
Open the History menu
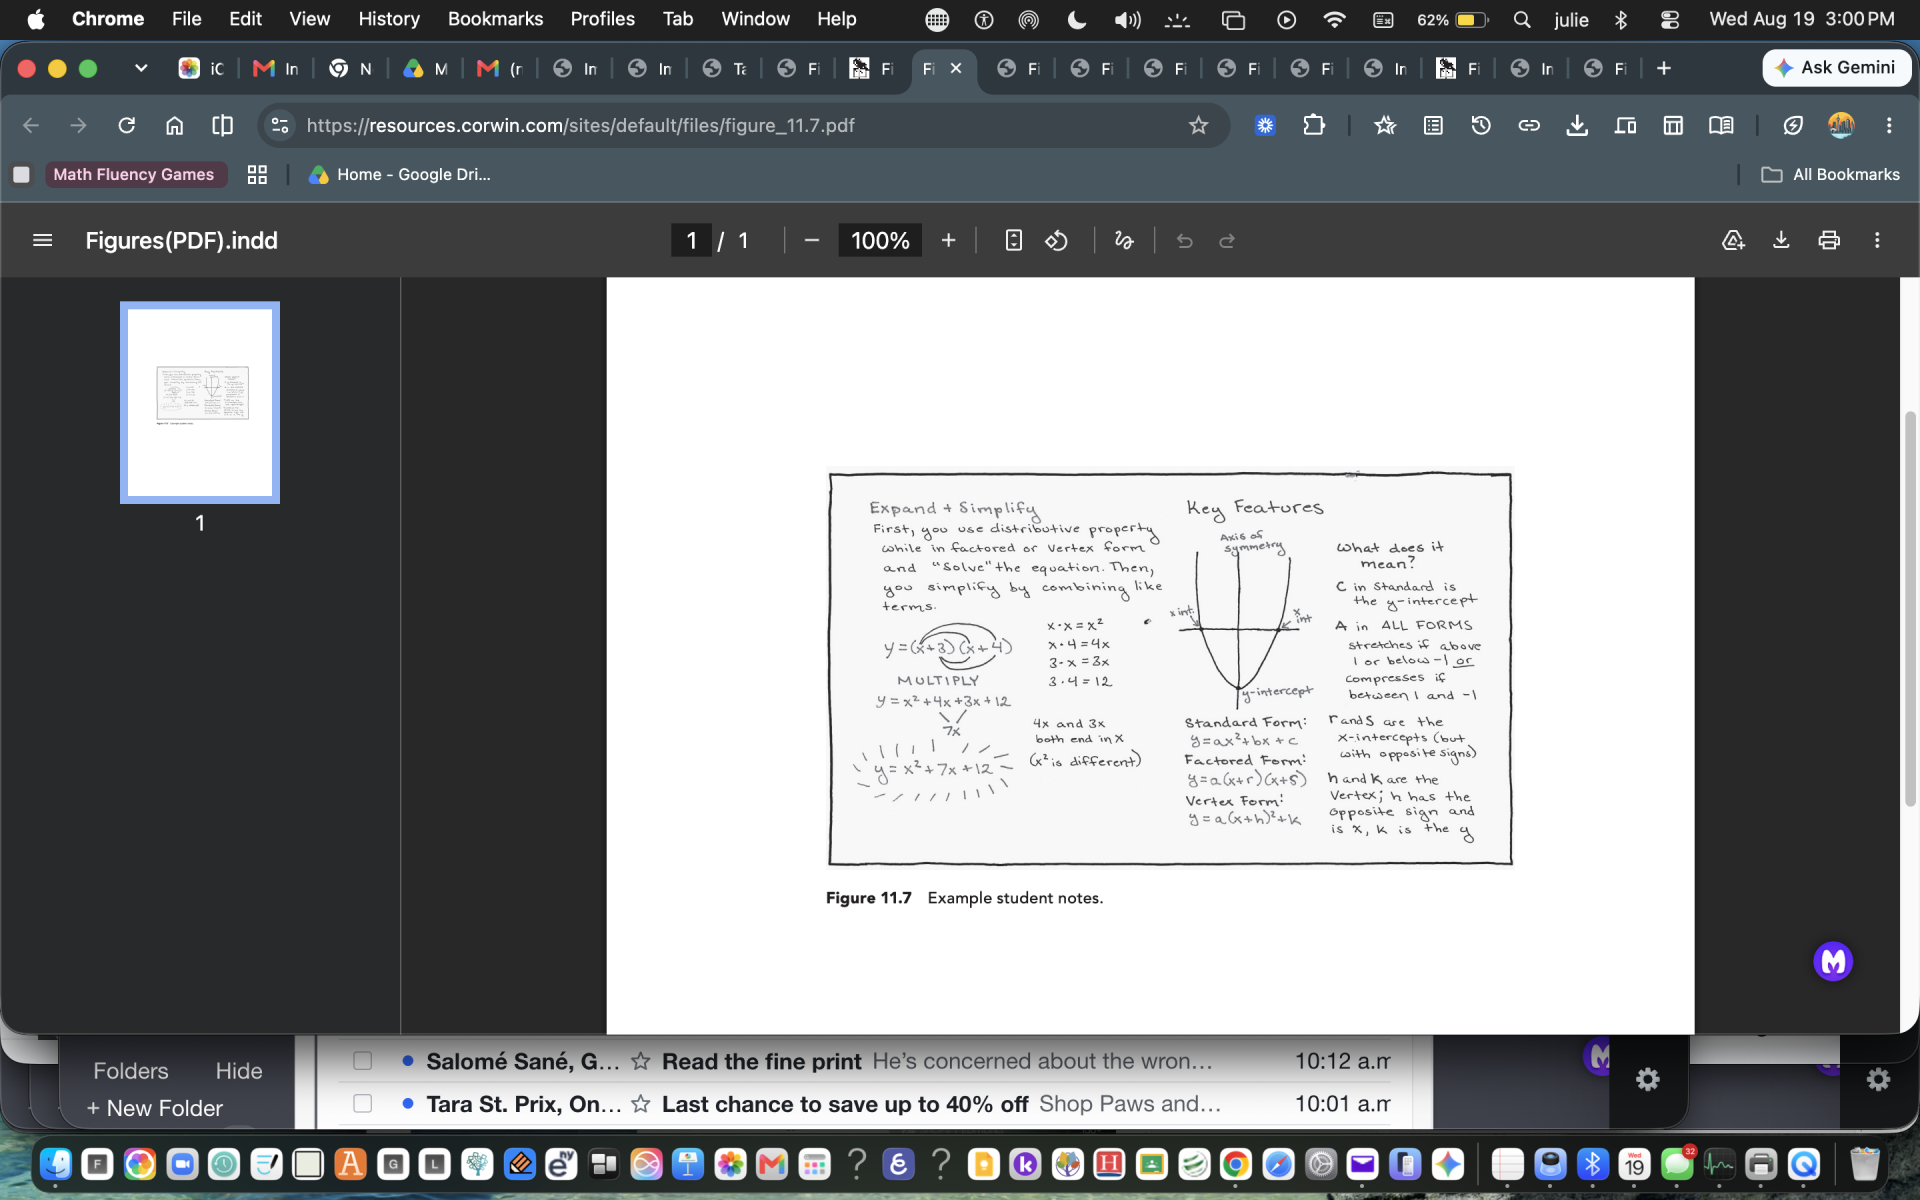point(389,19)
